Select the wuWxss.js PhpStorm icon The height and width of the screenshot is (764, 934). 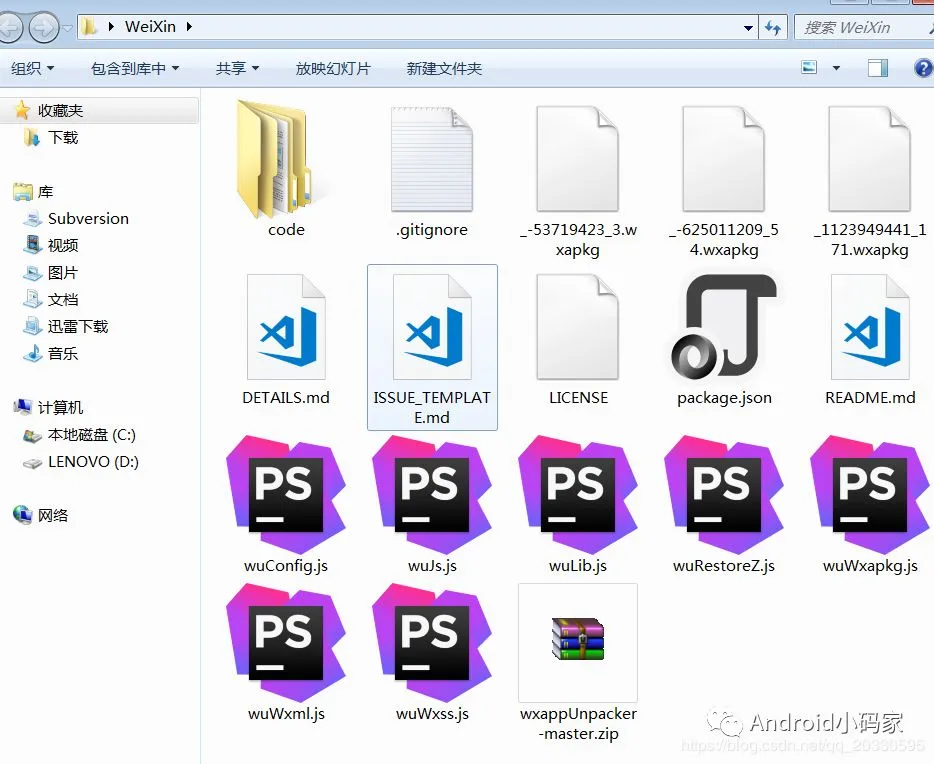point(432,643)
